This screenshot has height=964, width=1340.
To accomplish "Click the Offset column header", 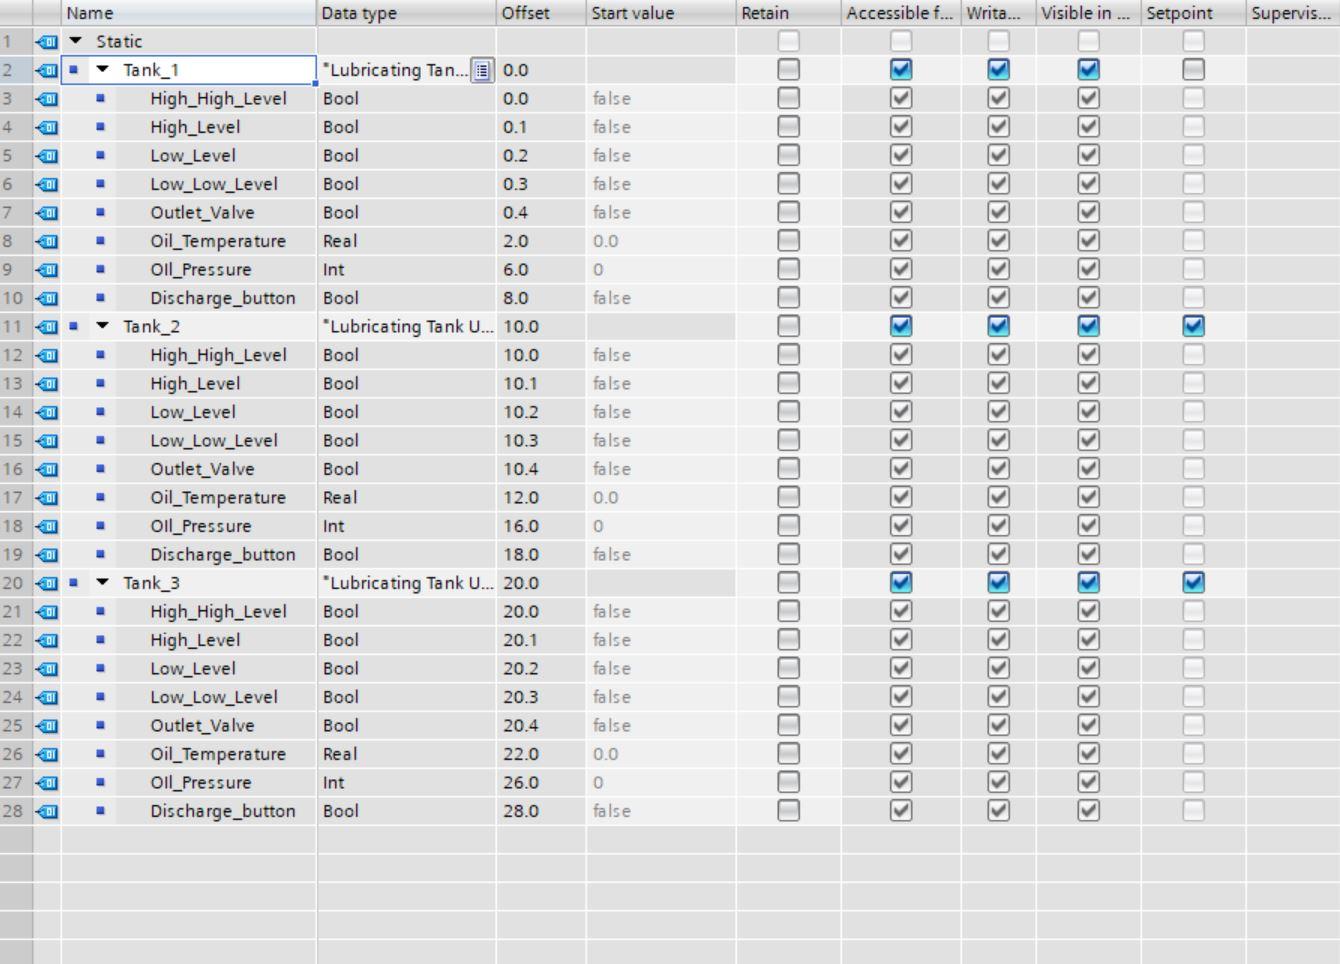I will pos(541,13).
